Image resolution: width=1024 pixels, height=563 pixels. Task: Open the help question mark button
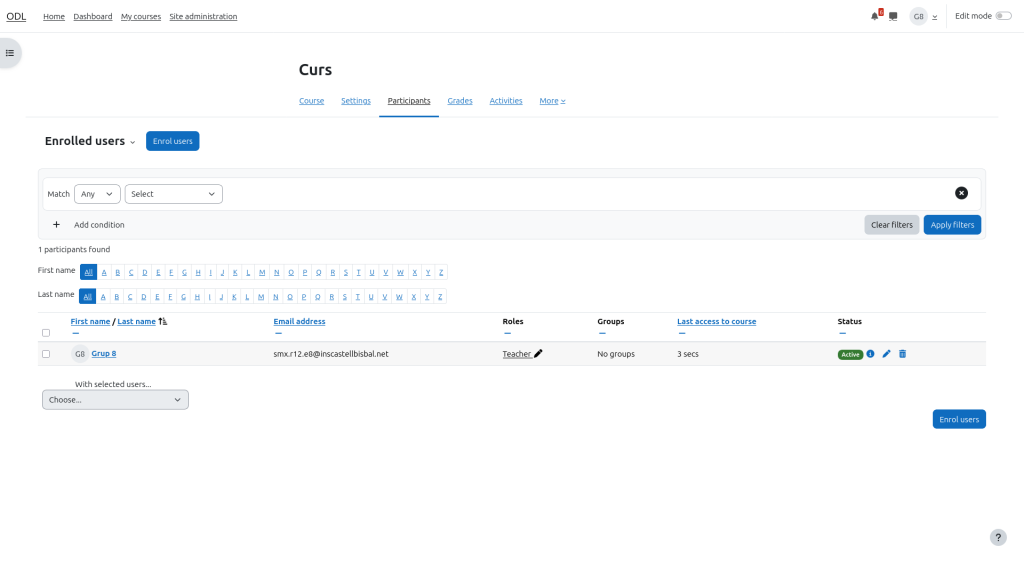click(x=998, y=537)
